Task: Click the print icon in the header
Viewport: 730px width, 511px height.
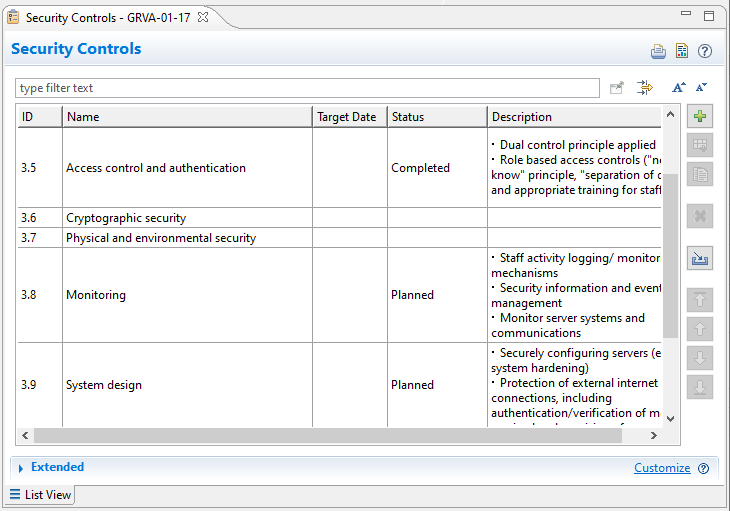Action: [658, 51]
